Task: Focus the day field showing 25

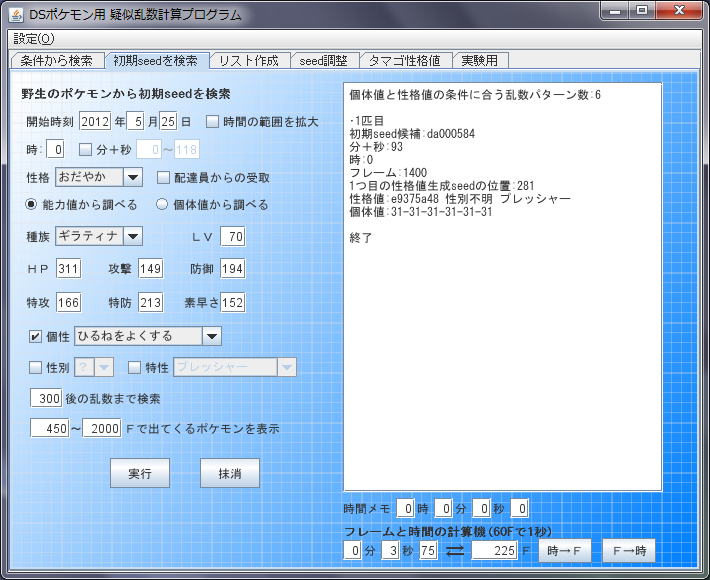Action: 168,122
